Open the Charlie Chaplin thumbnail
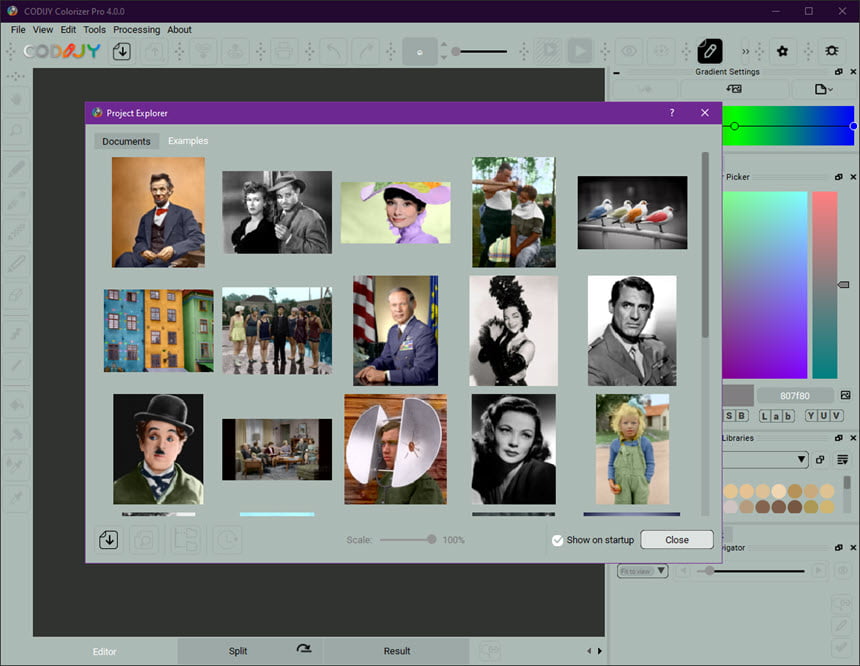This screenshot has width=860, height=666. (x=159, y=449)
